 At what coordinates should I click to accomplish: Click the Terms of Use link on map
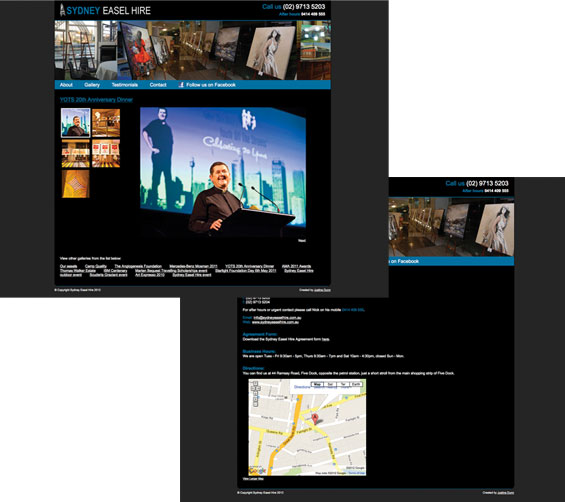coord(357,473)
